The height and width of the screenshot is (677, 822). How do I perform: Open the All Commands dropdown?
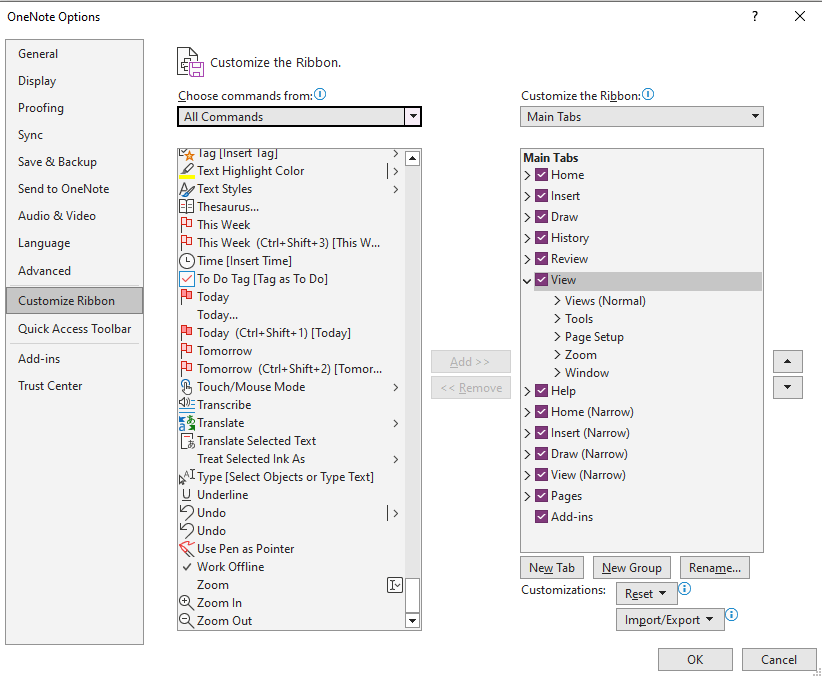(413, 116)
